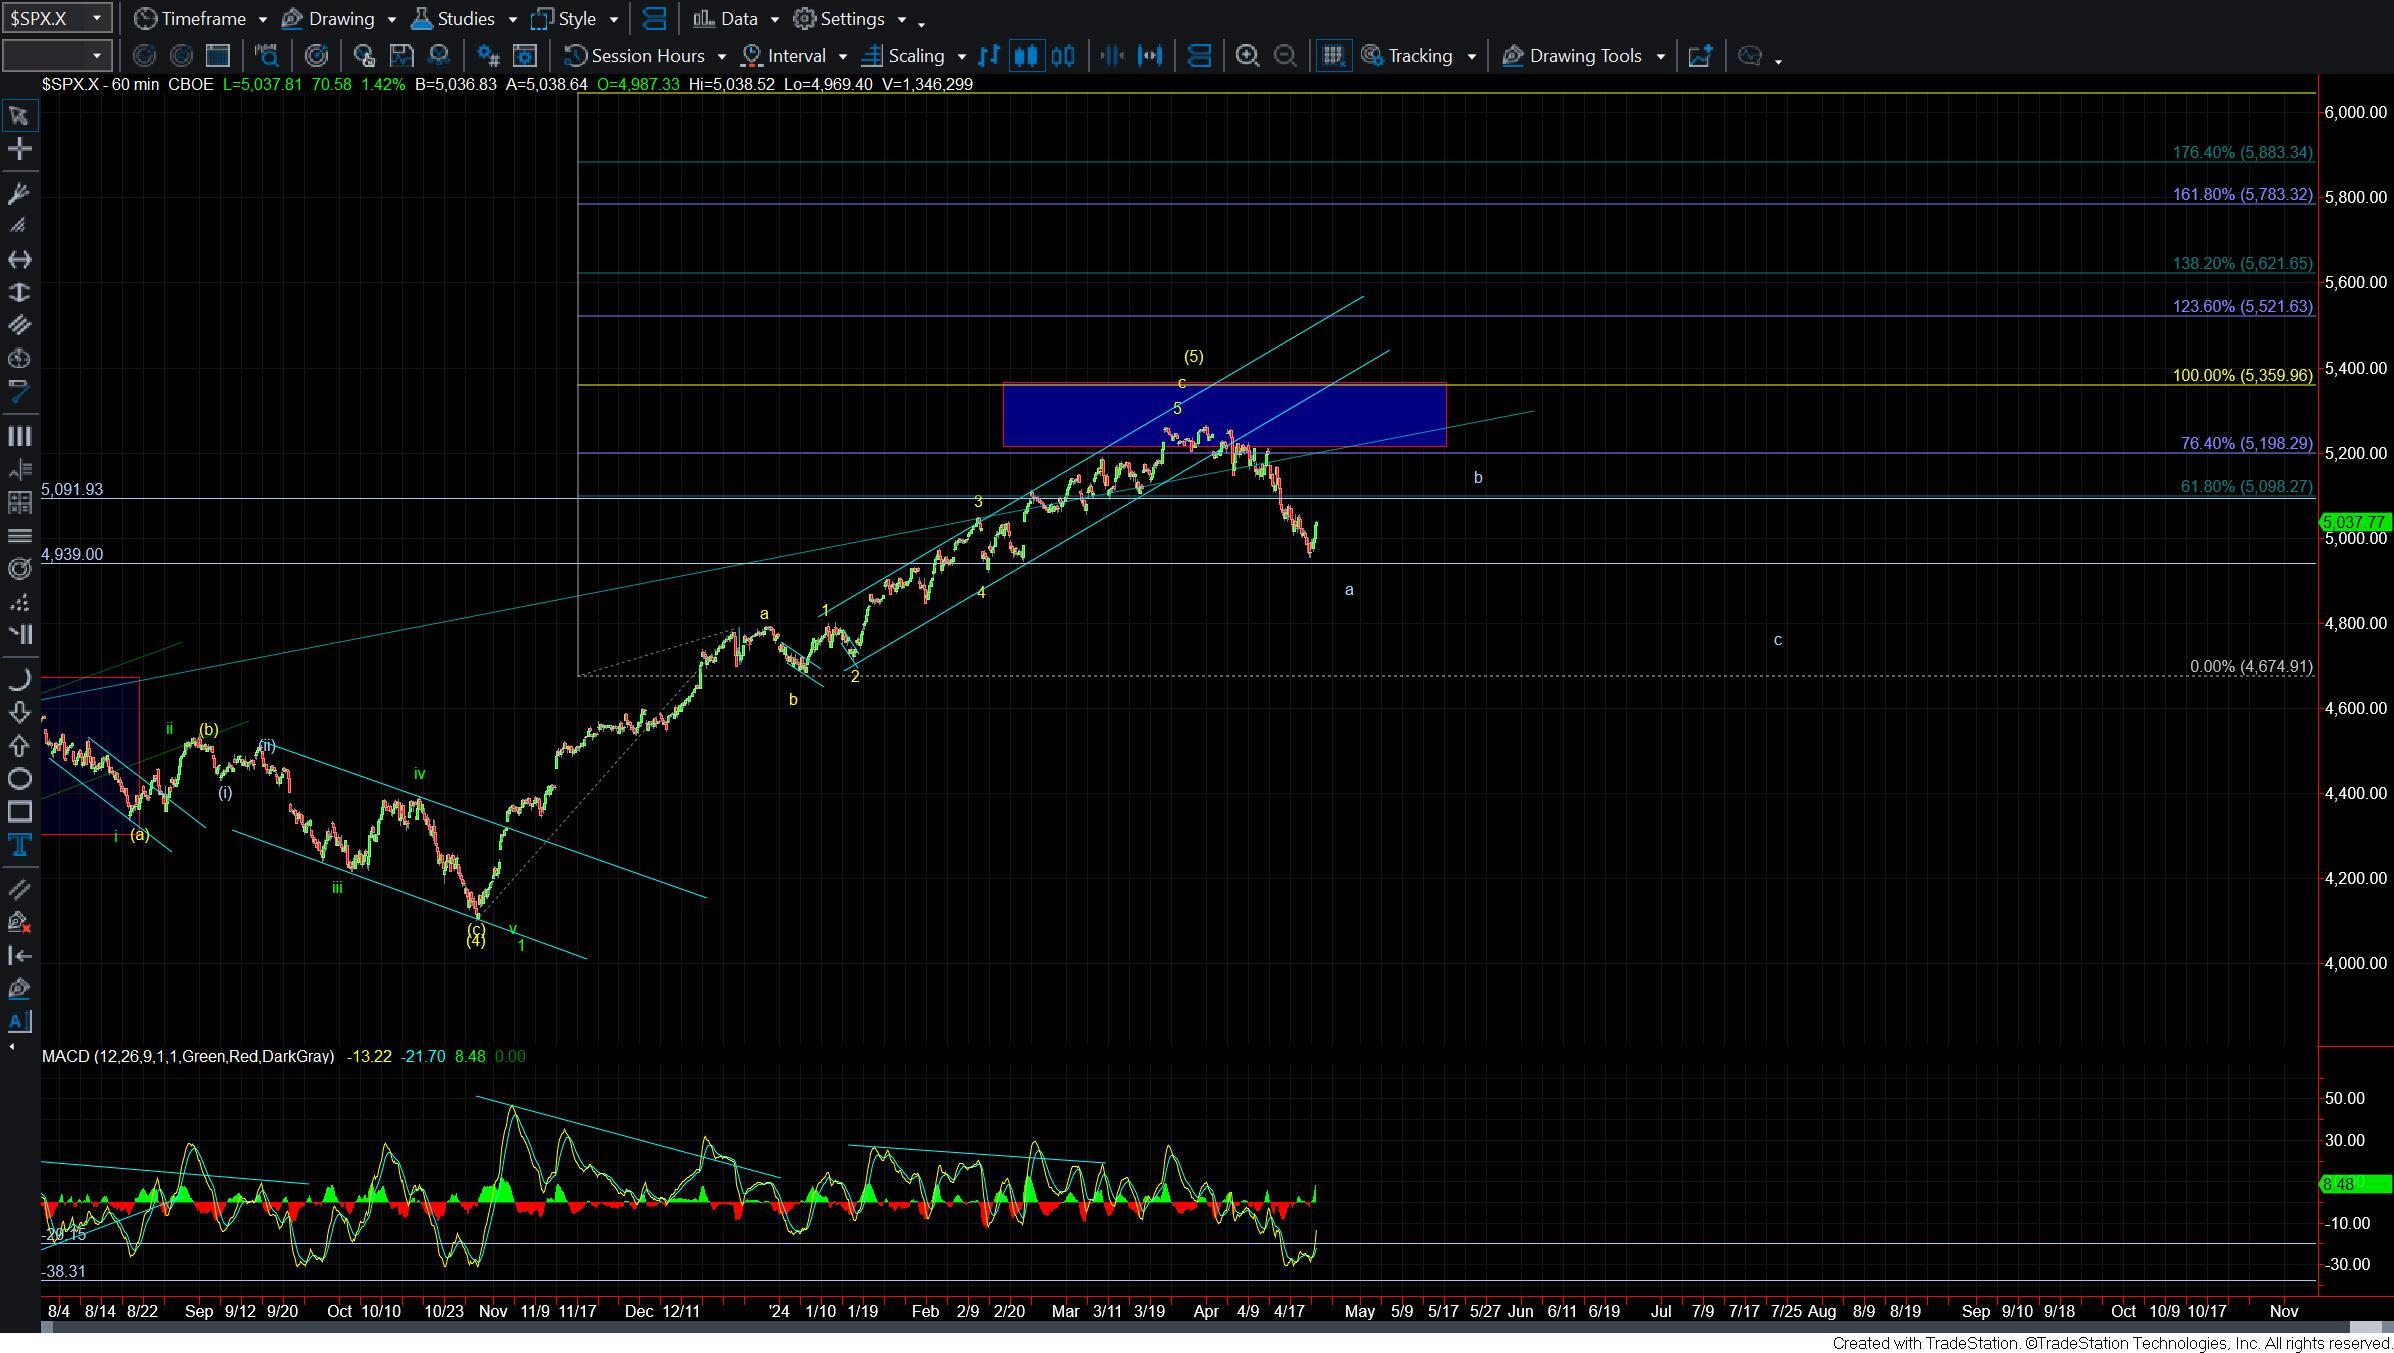Select the parallel lines tool
This screenshot has width=2394, height=1353.
tap(19, 325)
